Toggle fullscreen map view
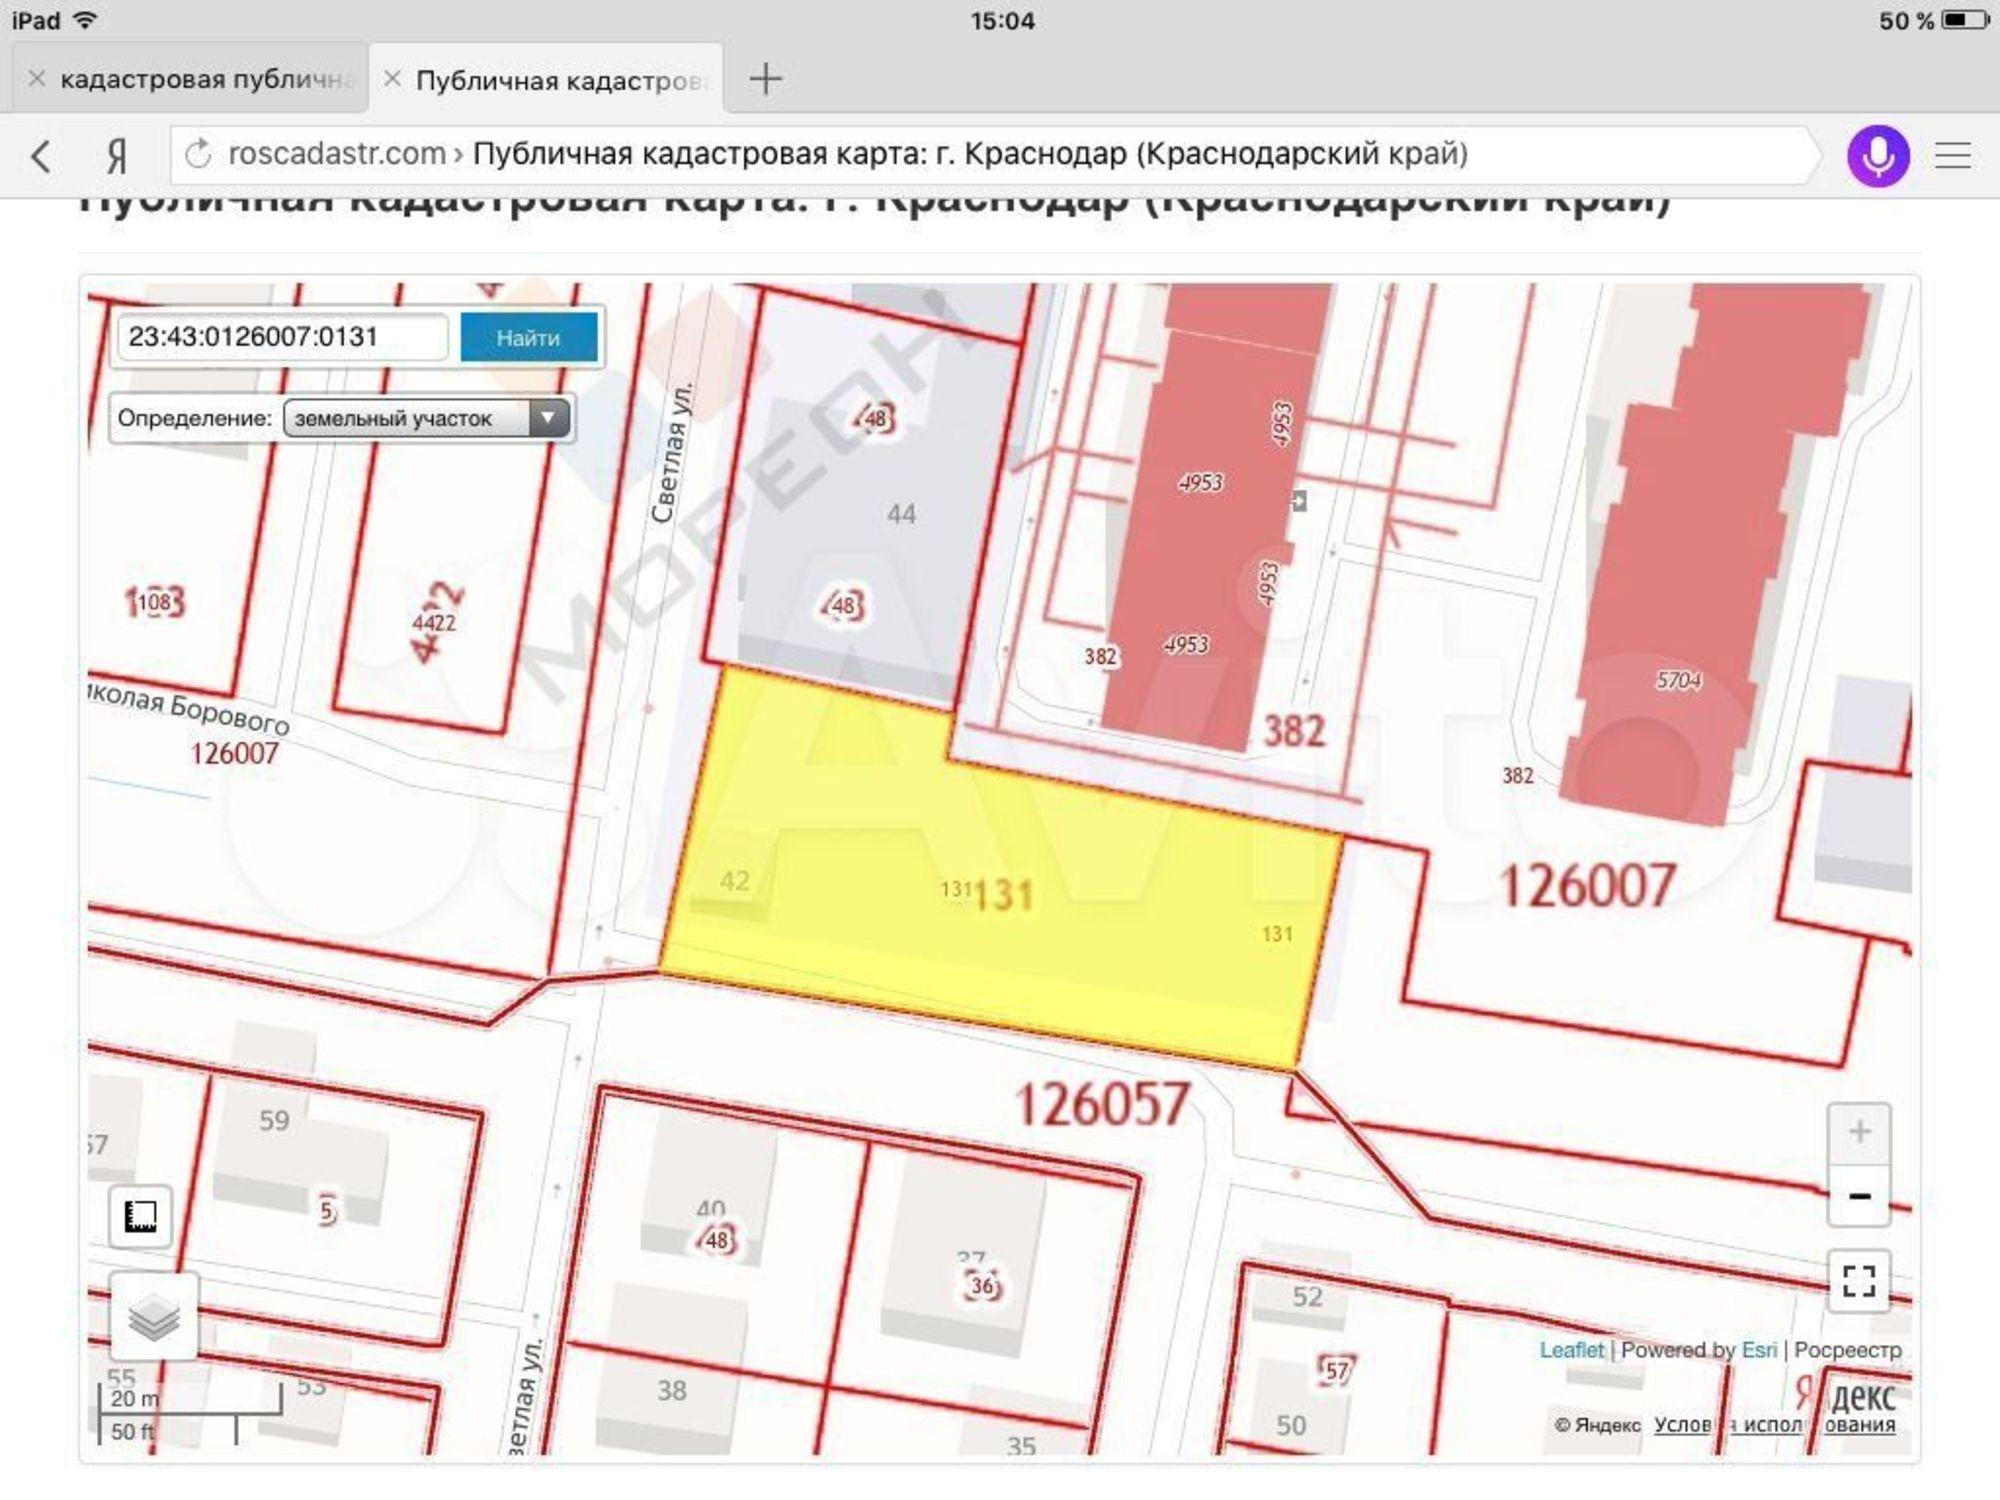 [1859, 1280]
